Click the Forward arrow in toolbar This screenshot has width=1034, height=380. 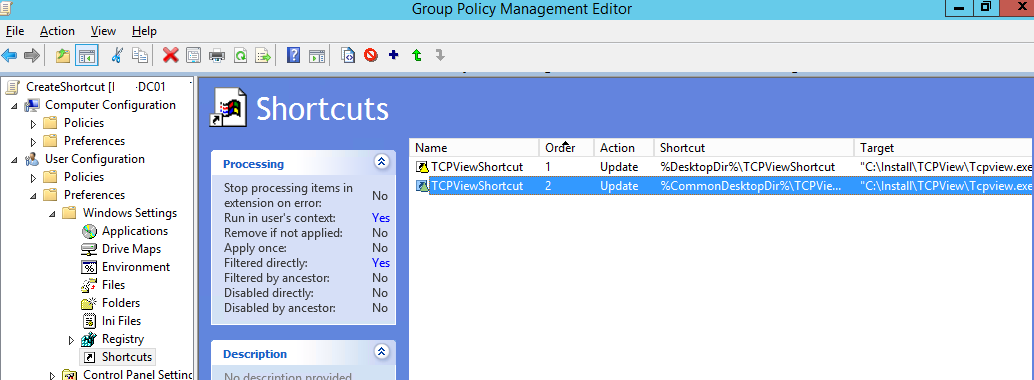point(31,55)
